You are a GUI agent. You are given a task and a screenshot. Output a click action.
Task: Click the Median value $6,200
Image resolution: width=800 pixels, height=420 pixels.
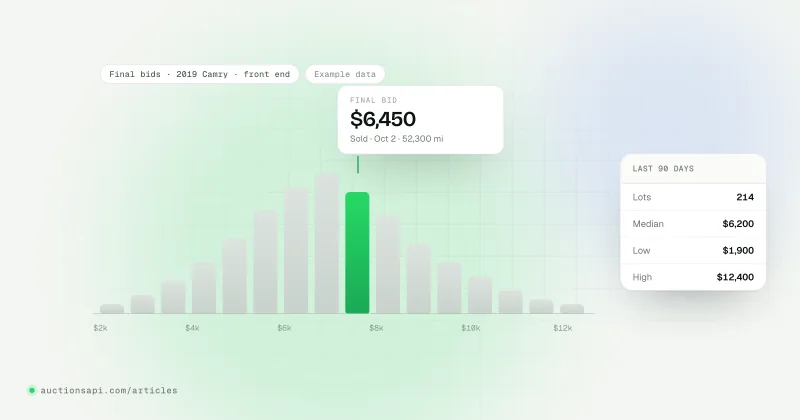[738, 224]
